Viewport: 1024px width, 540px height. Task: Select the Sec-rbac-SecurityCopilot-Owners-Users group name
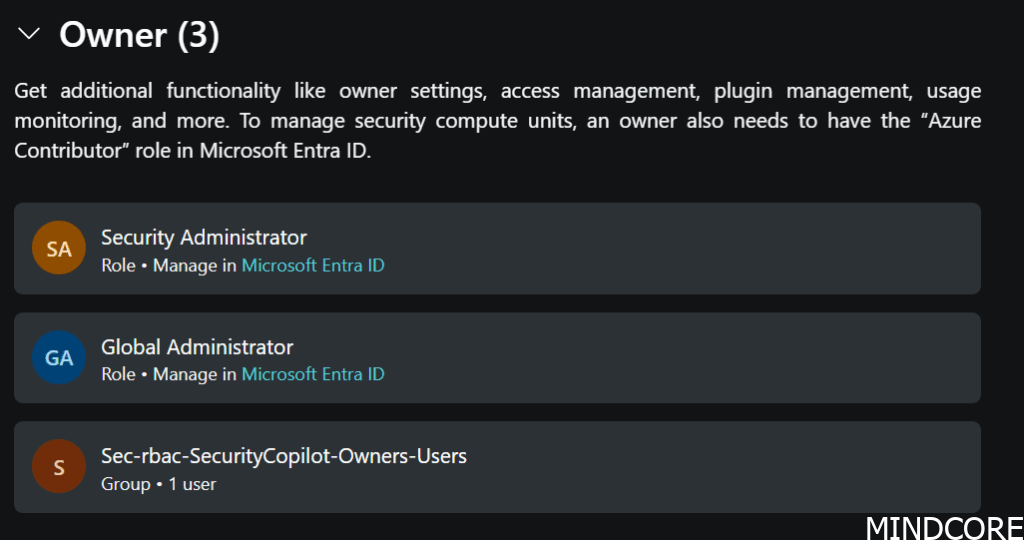284,456
